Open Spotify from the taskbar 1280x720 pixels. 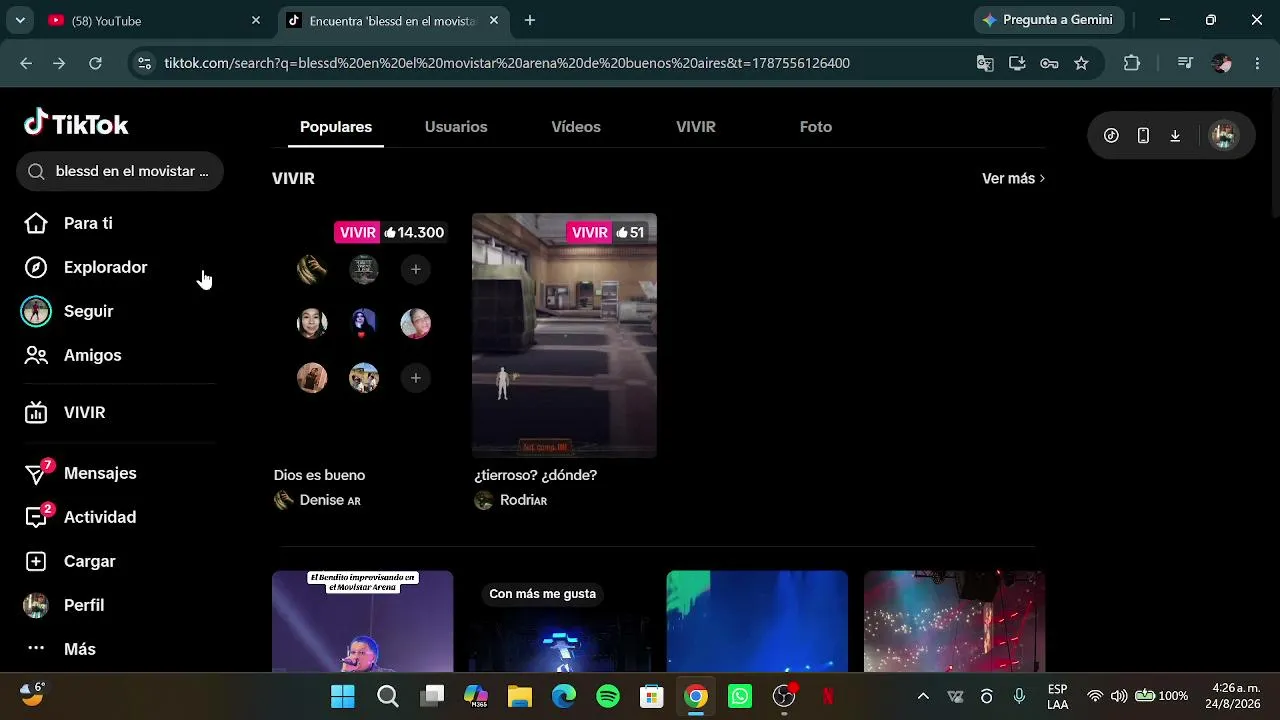[608, 696]
